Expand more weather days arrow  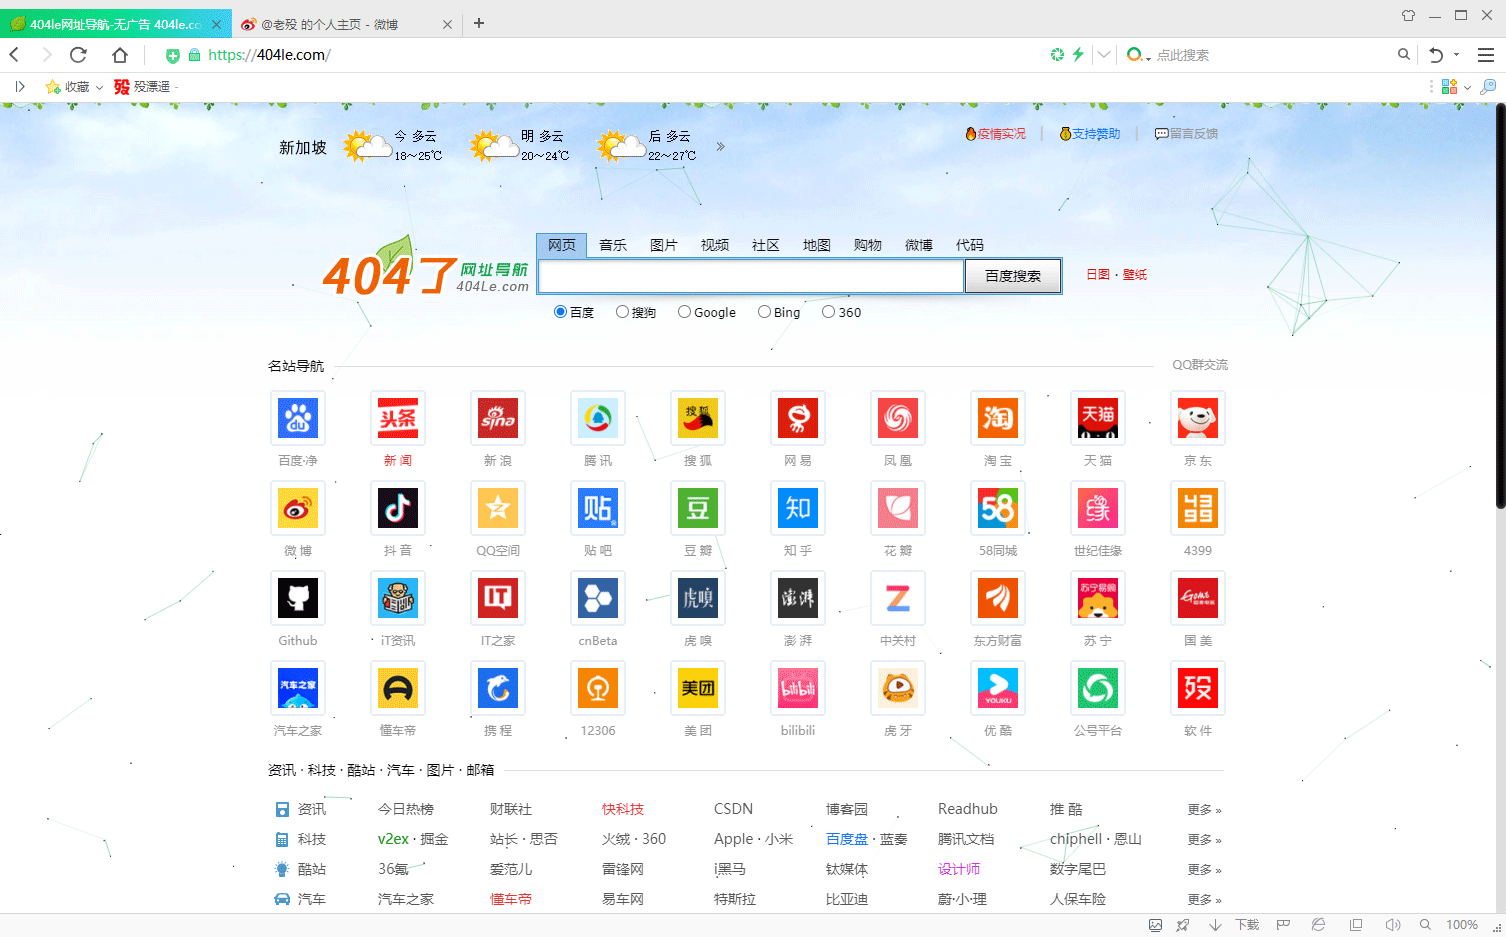point(720,147)
